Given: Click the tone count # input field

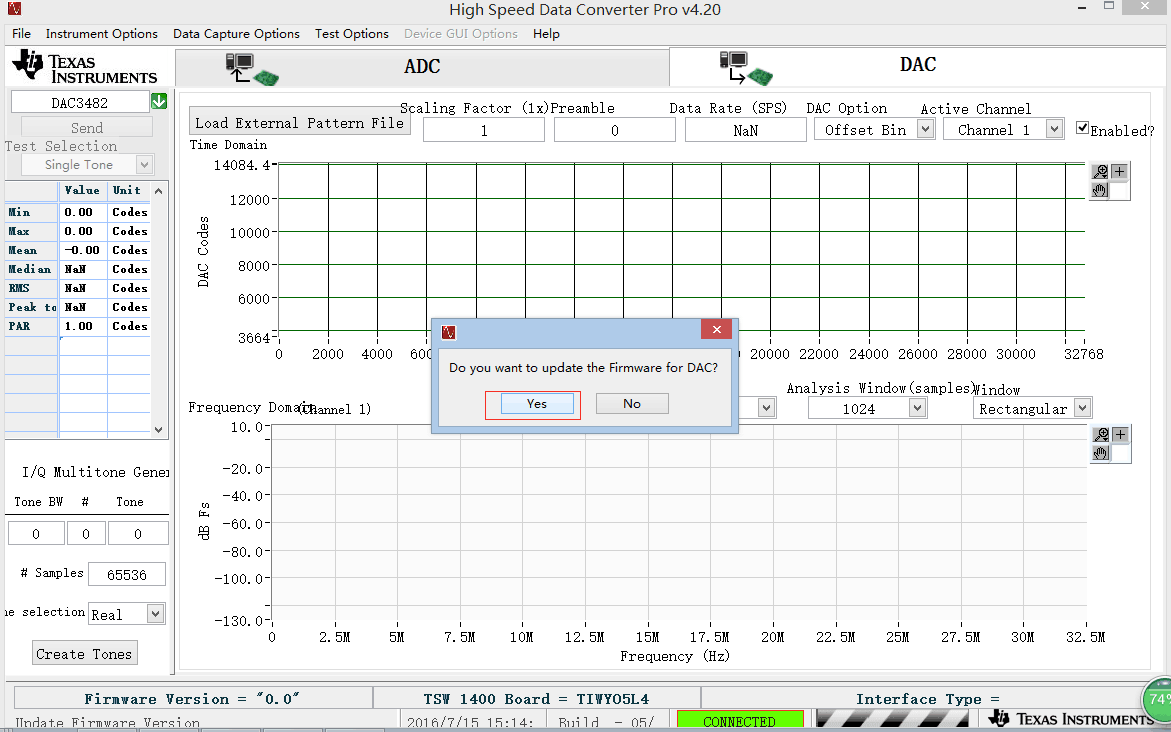Looking at the screenshot, I should [86, 534].
